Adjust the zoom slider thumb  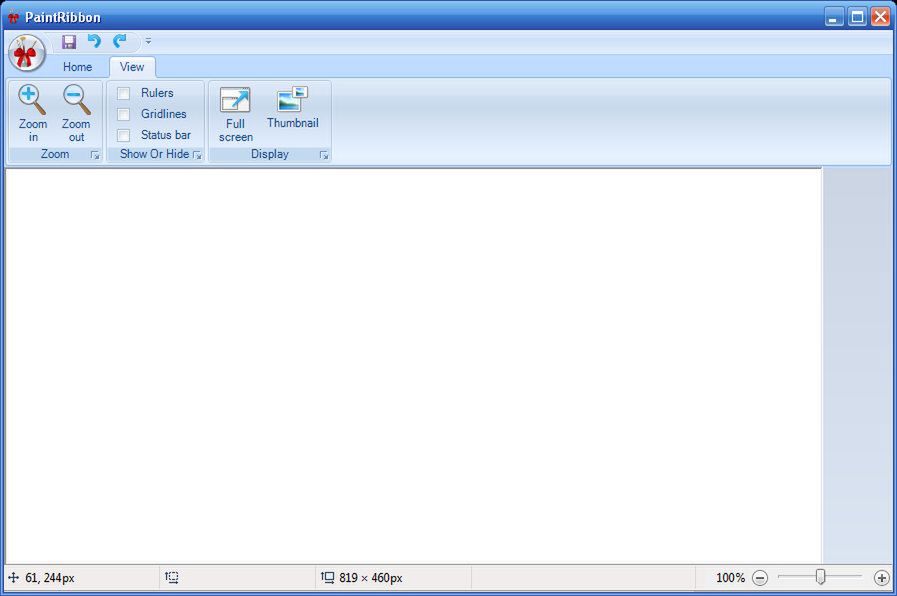pyautogui.click(x=820, y=577)
